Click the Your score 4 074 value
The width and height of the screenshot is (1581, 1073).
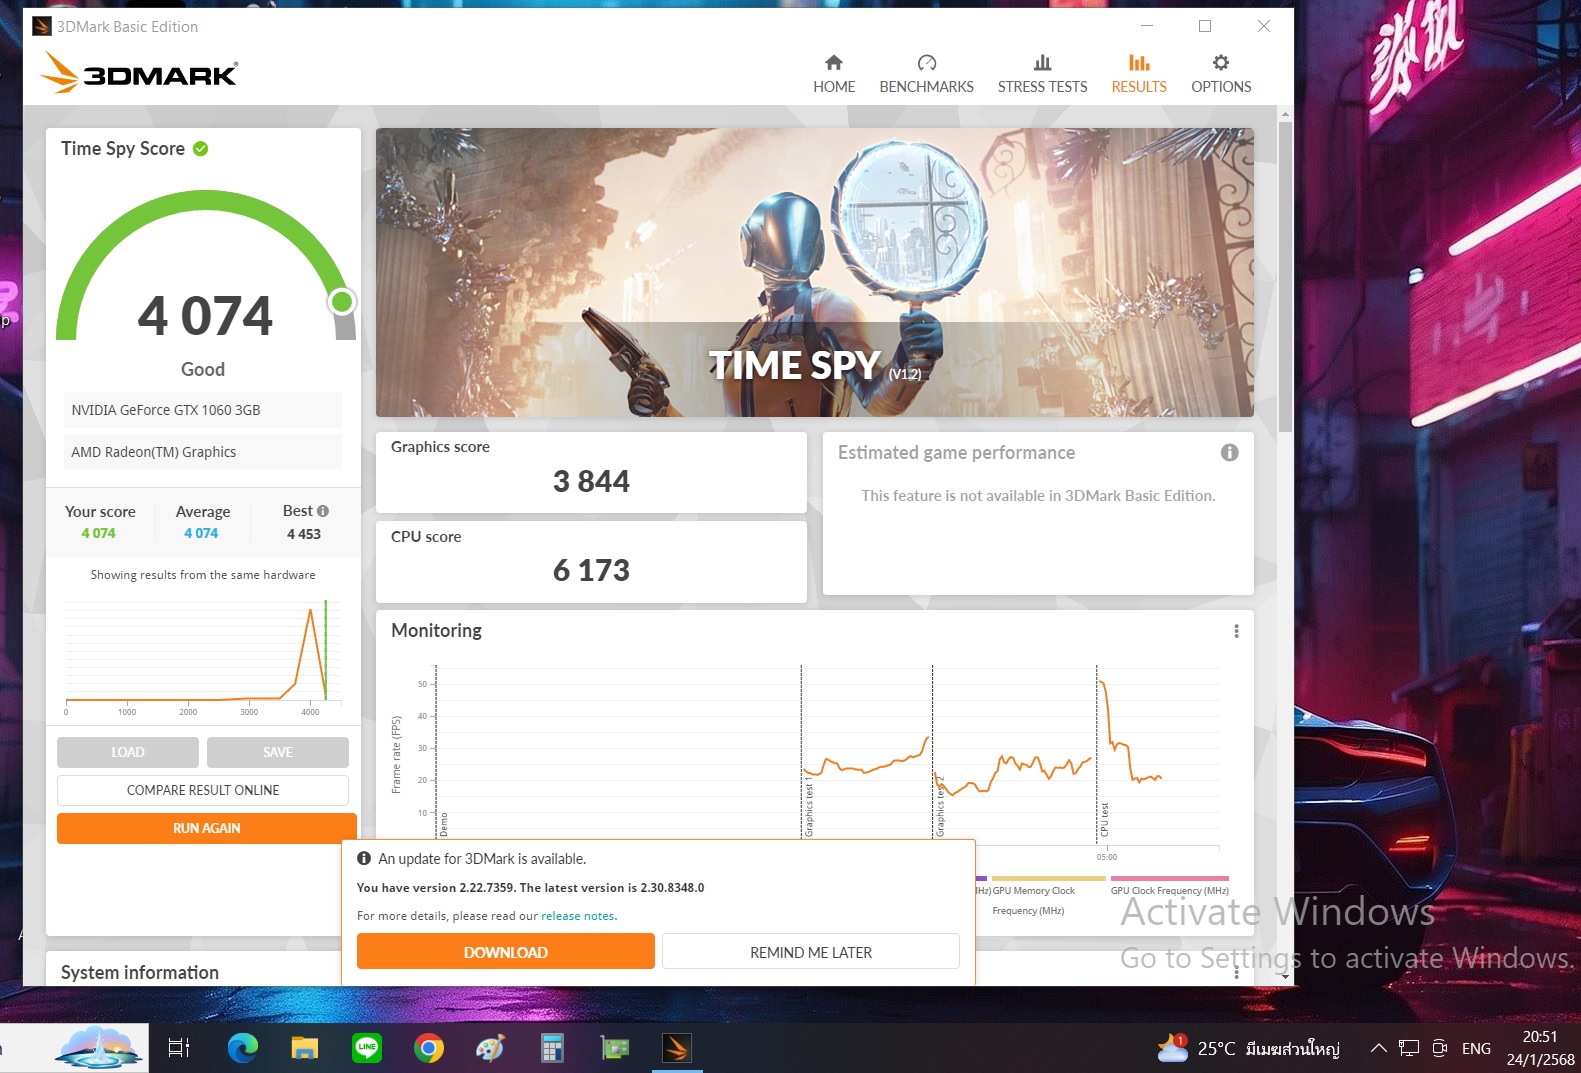click(x=98, y=534)
